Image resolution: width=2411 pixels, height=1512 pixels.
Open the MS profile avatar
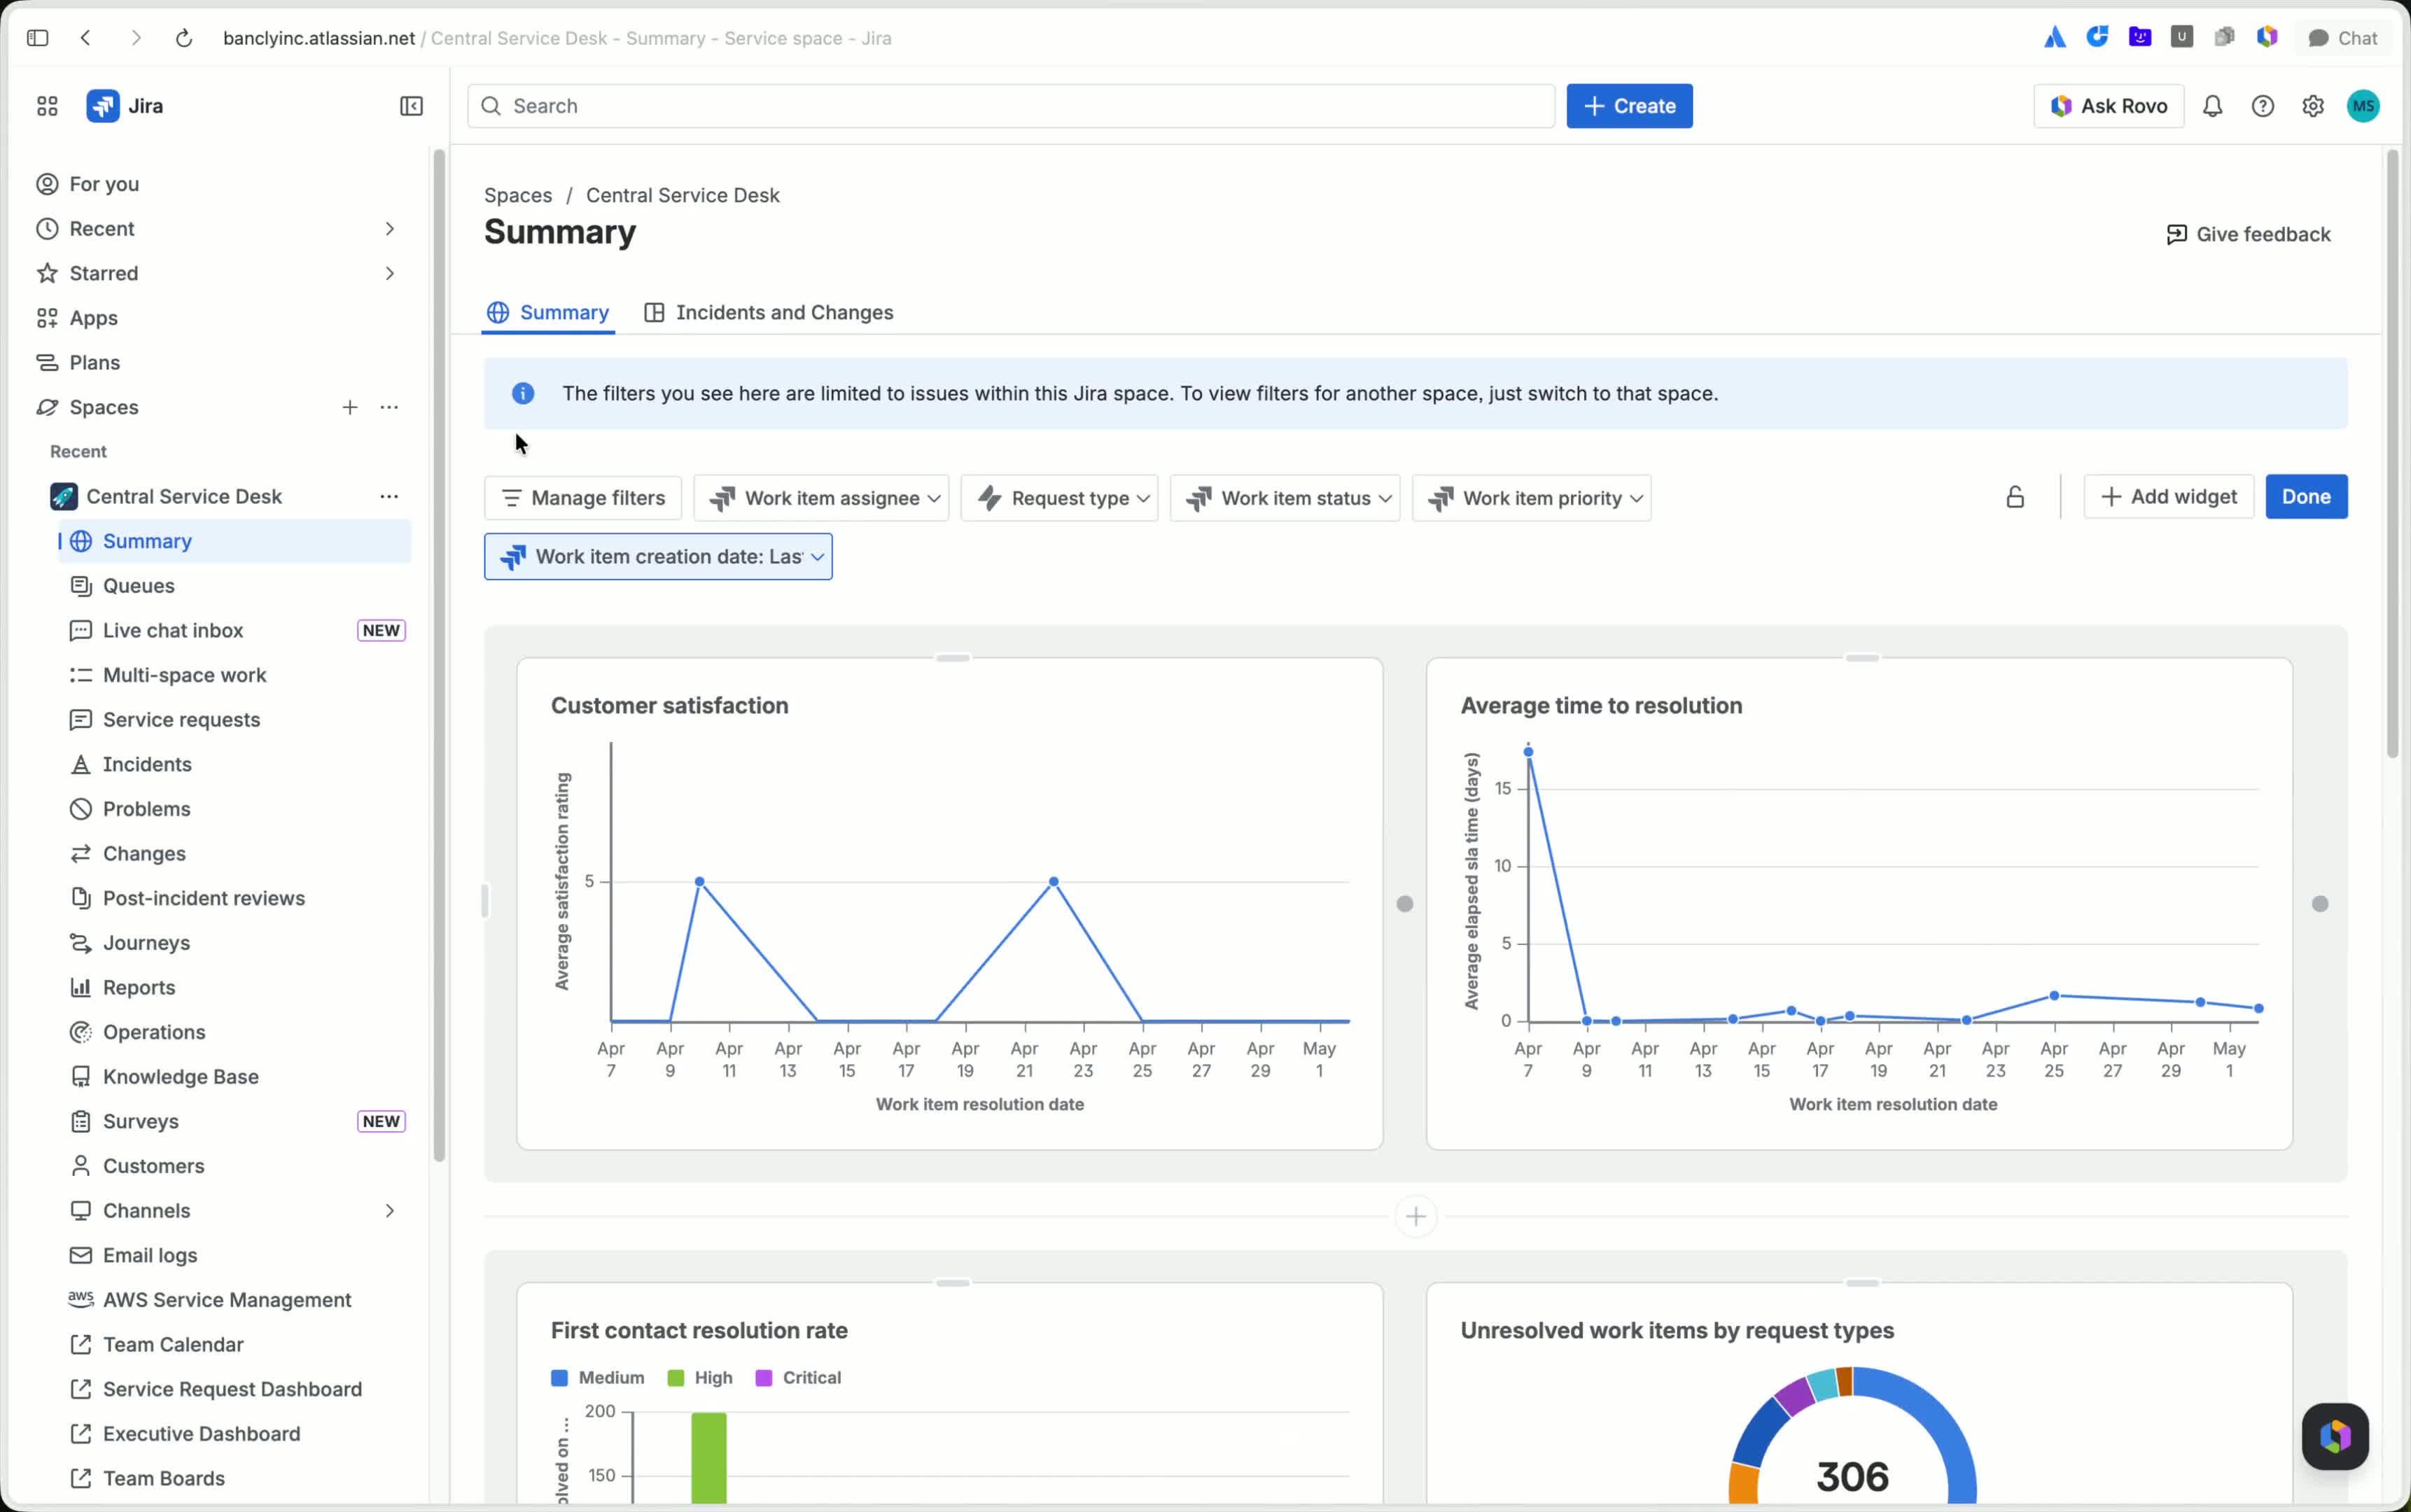(x=2363, y=106)
